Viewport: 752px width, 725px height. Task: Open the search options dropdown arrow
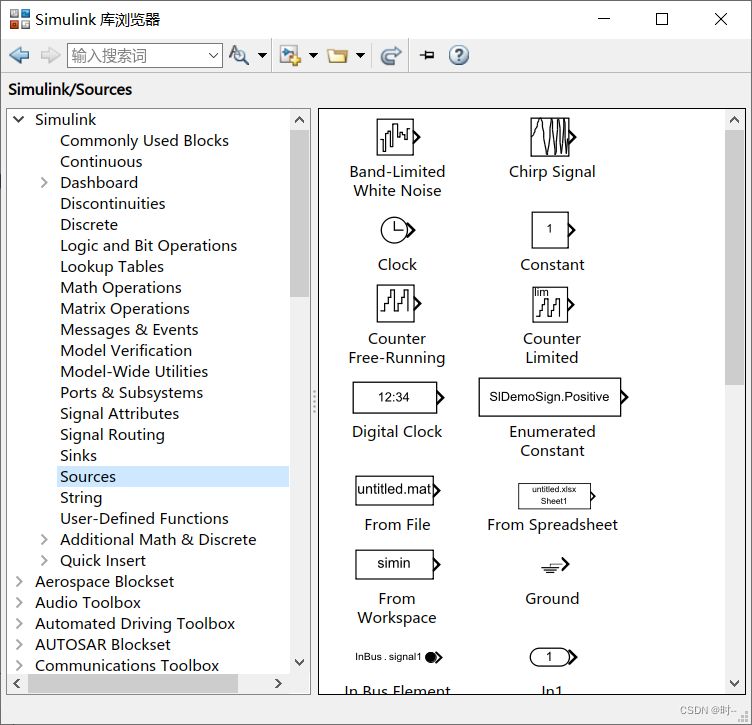[262, 55]
